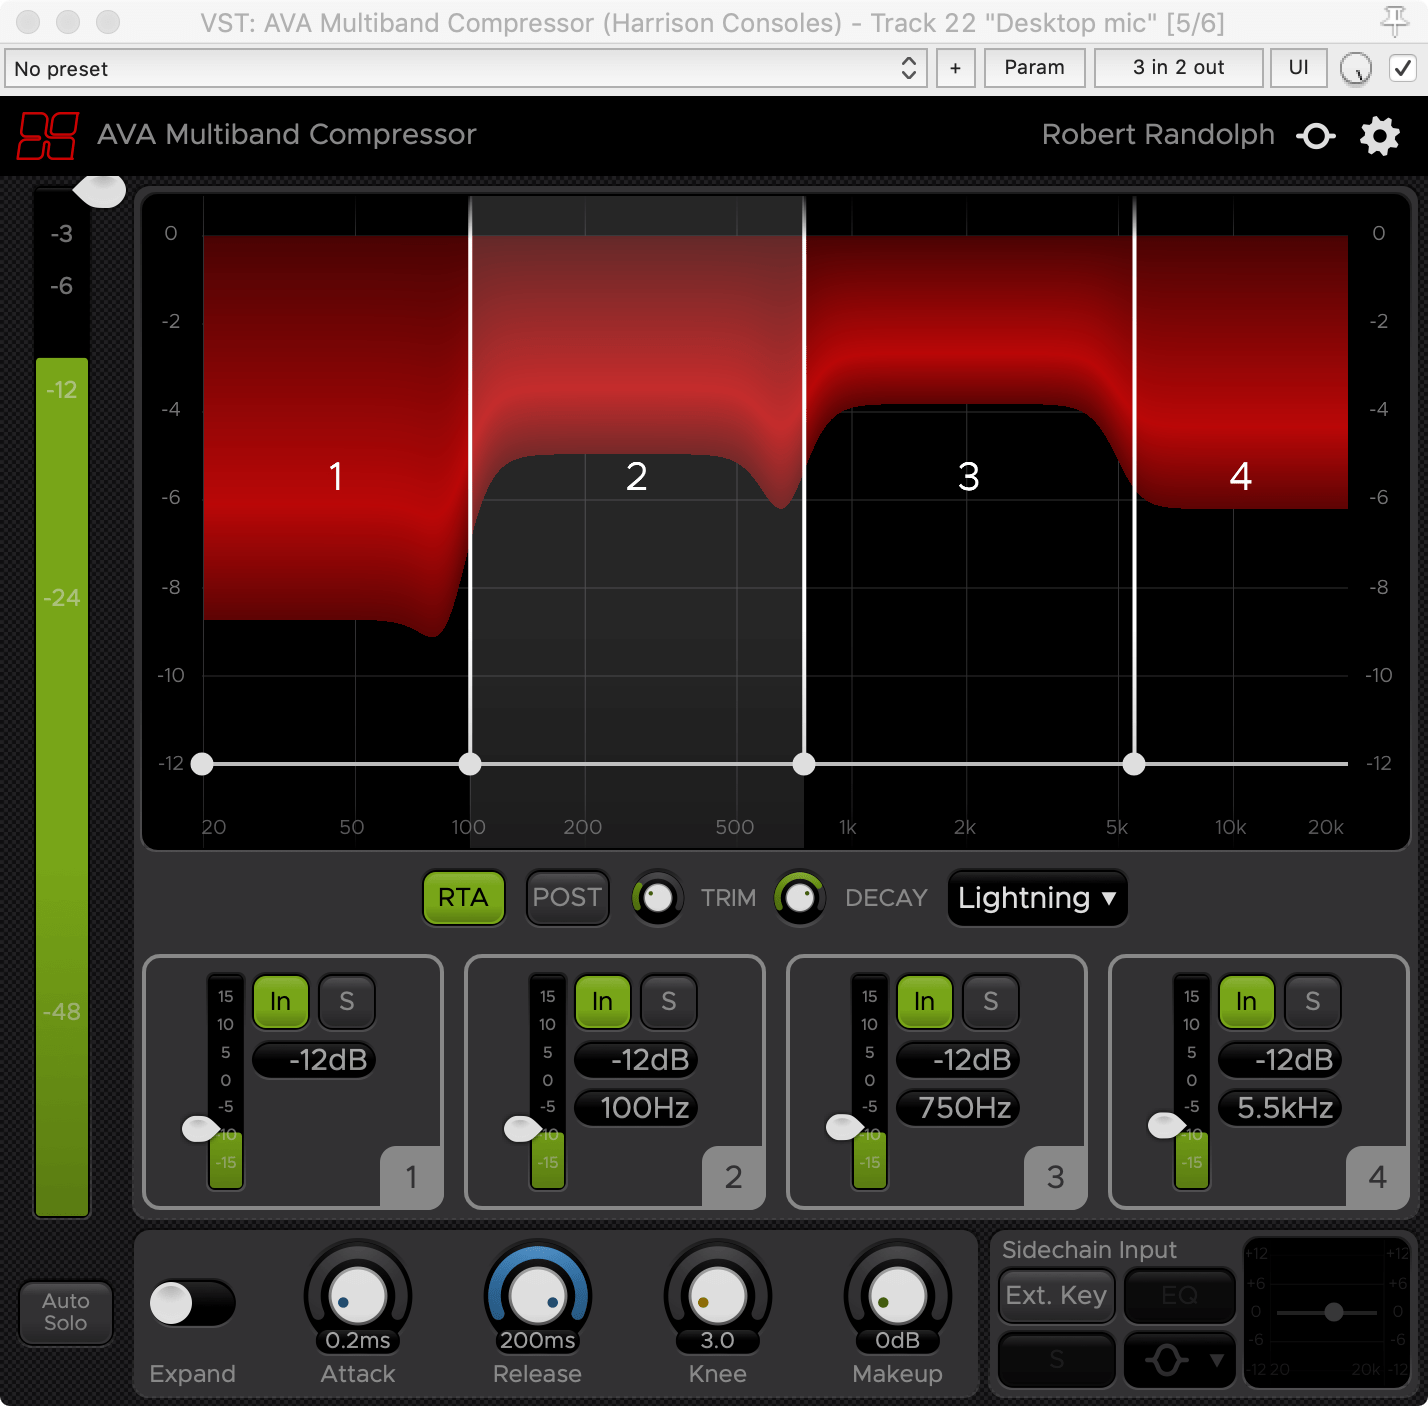
Task: Solo band 3 with S button
Action: (990, 1001)
